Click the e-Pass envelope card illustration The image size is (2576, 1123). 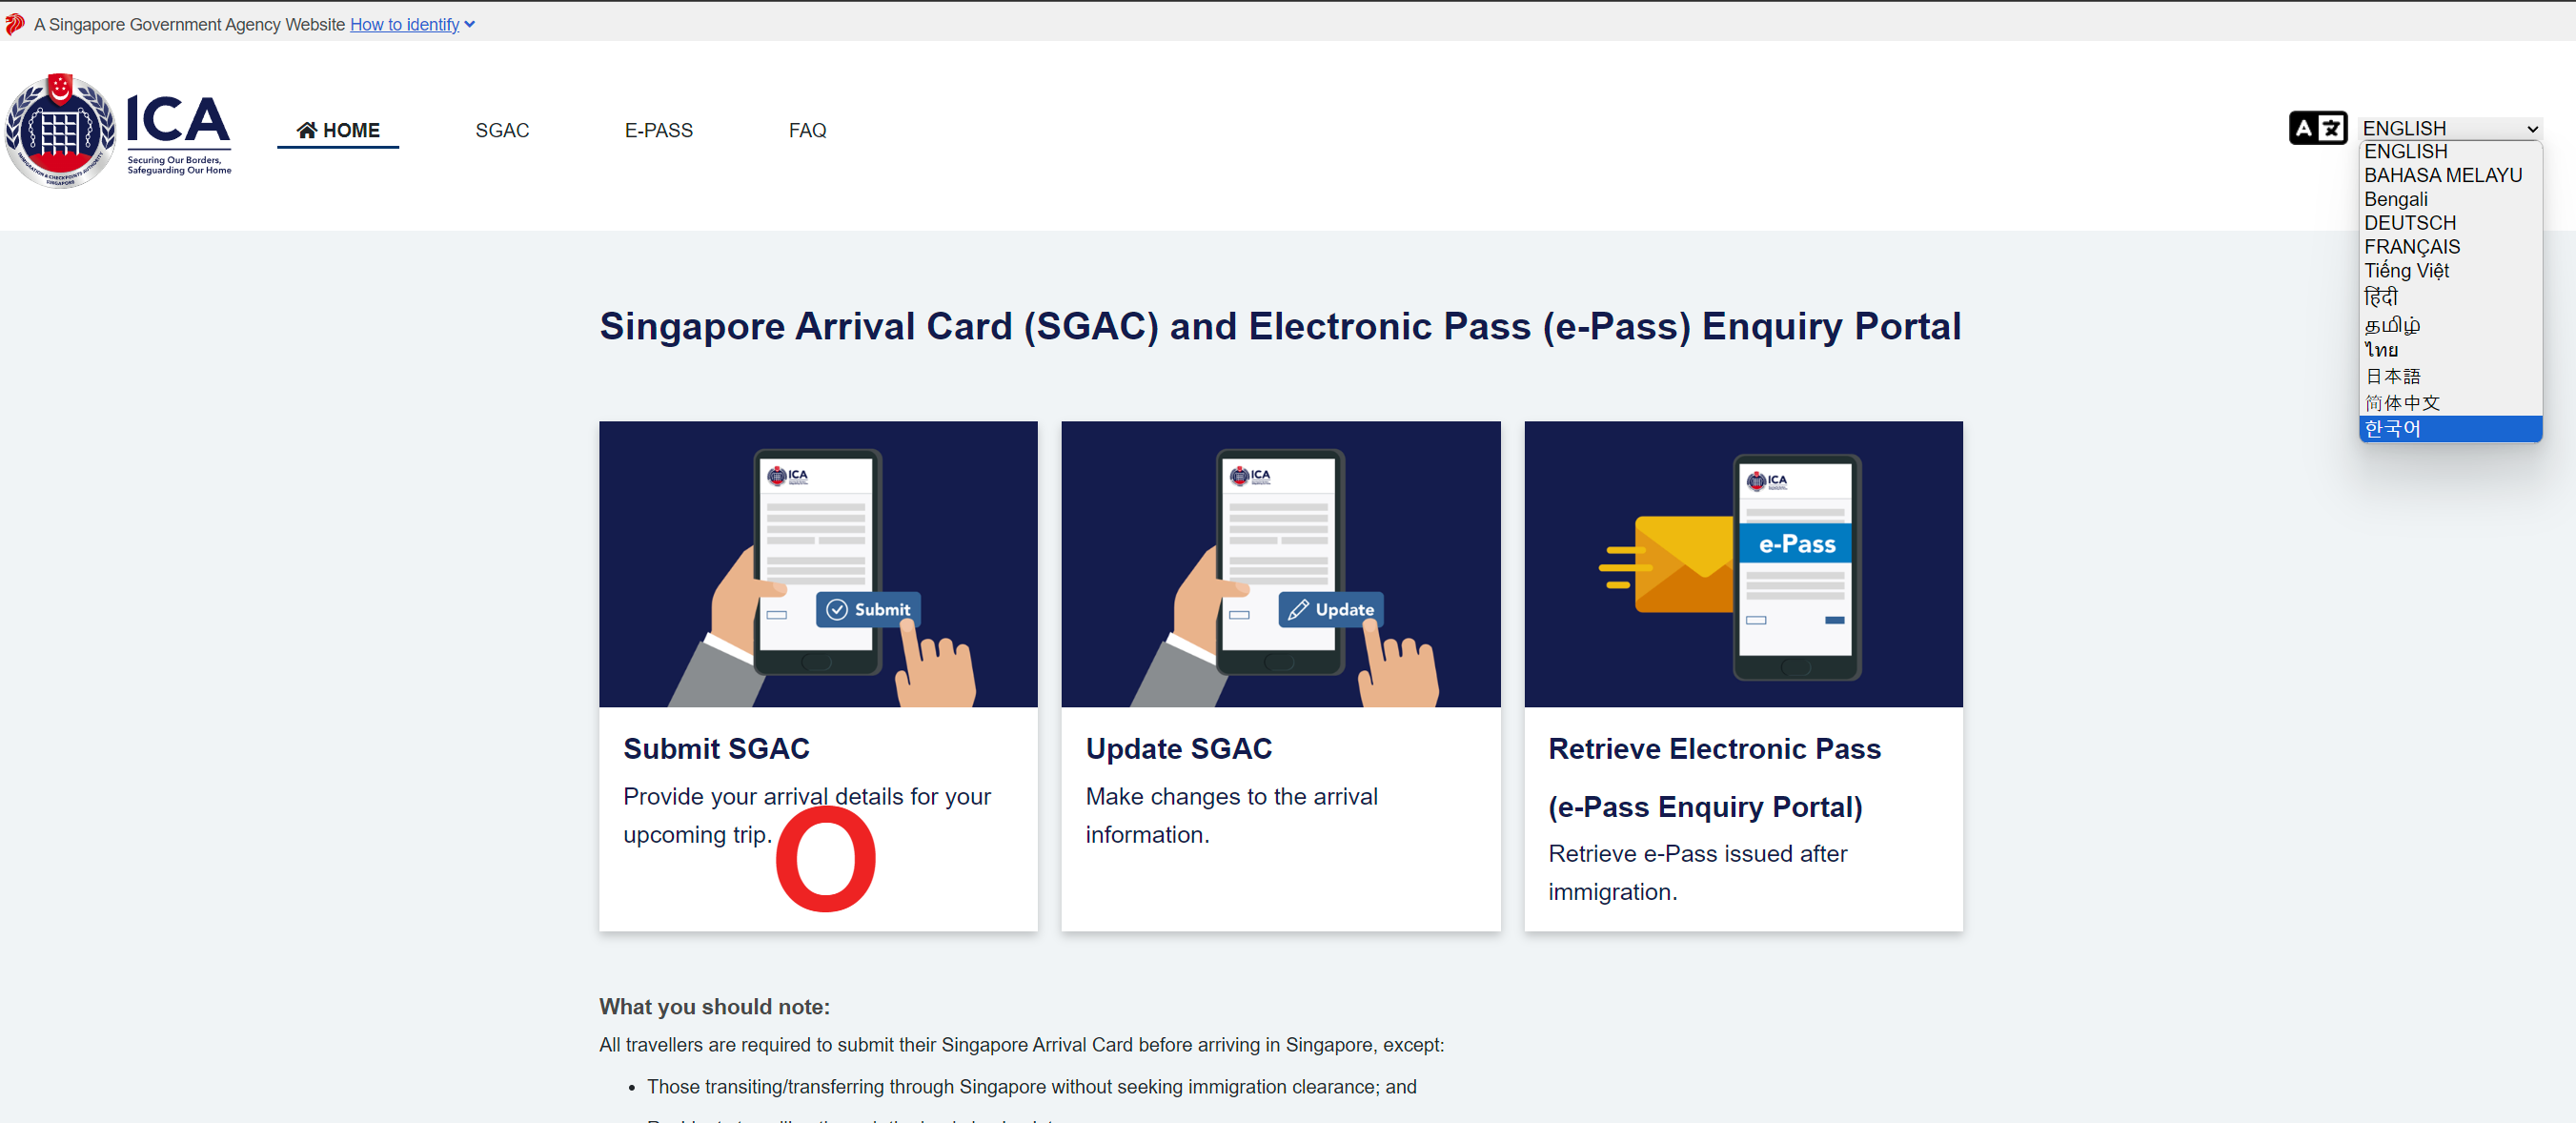click(x=1743, y=564)
